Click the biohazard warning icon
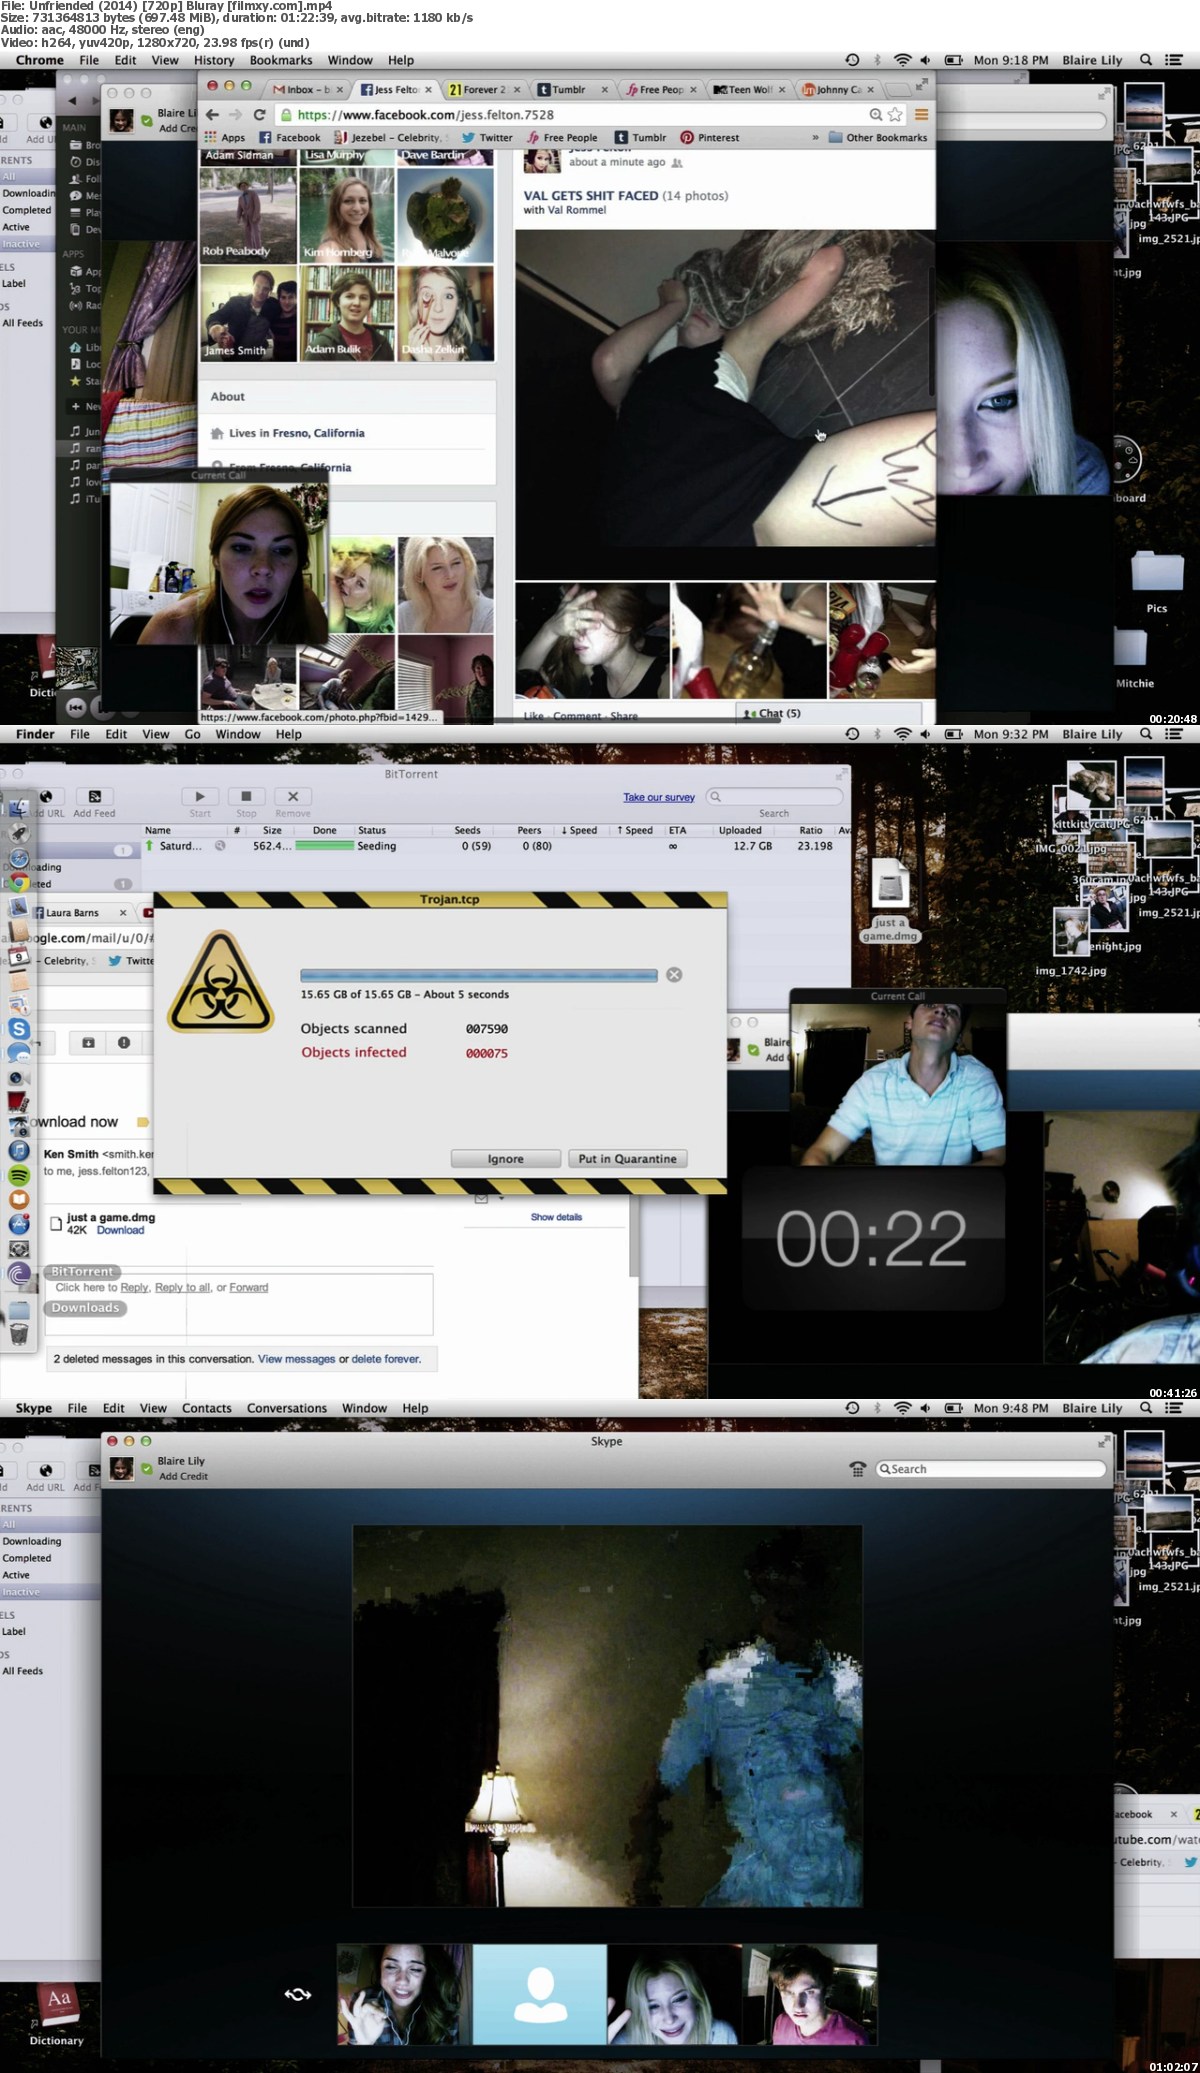The width and height of the screenshot is (1200, 2073). click(x=221, y=982)
